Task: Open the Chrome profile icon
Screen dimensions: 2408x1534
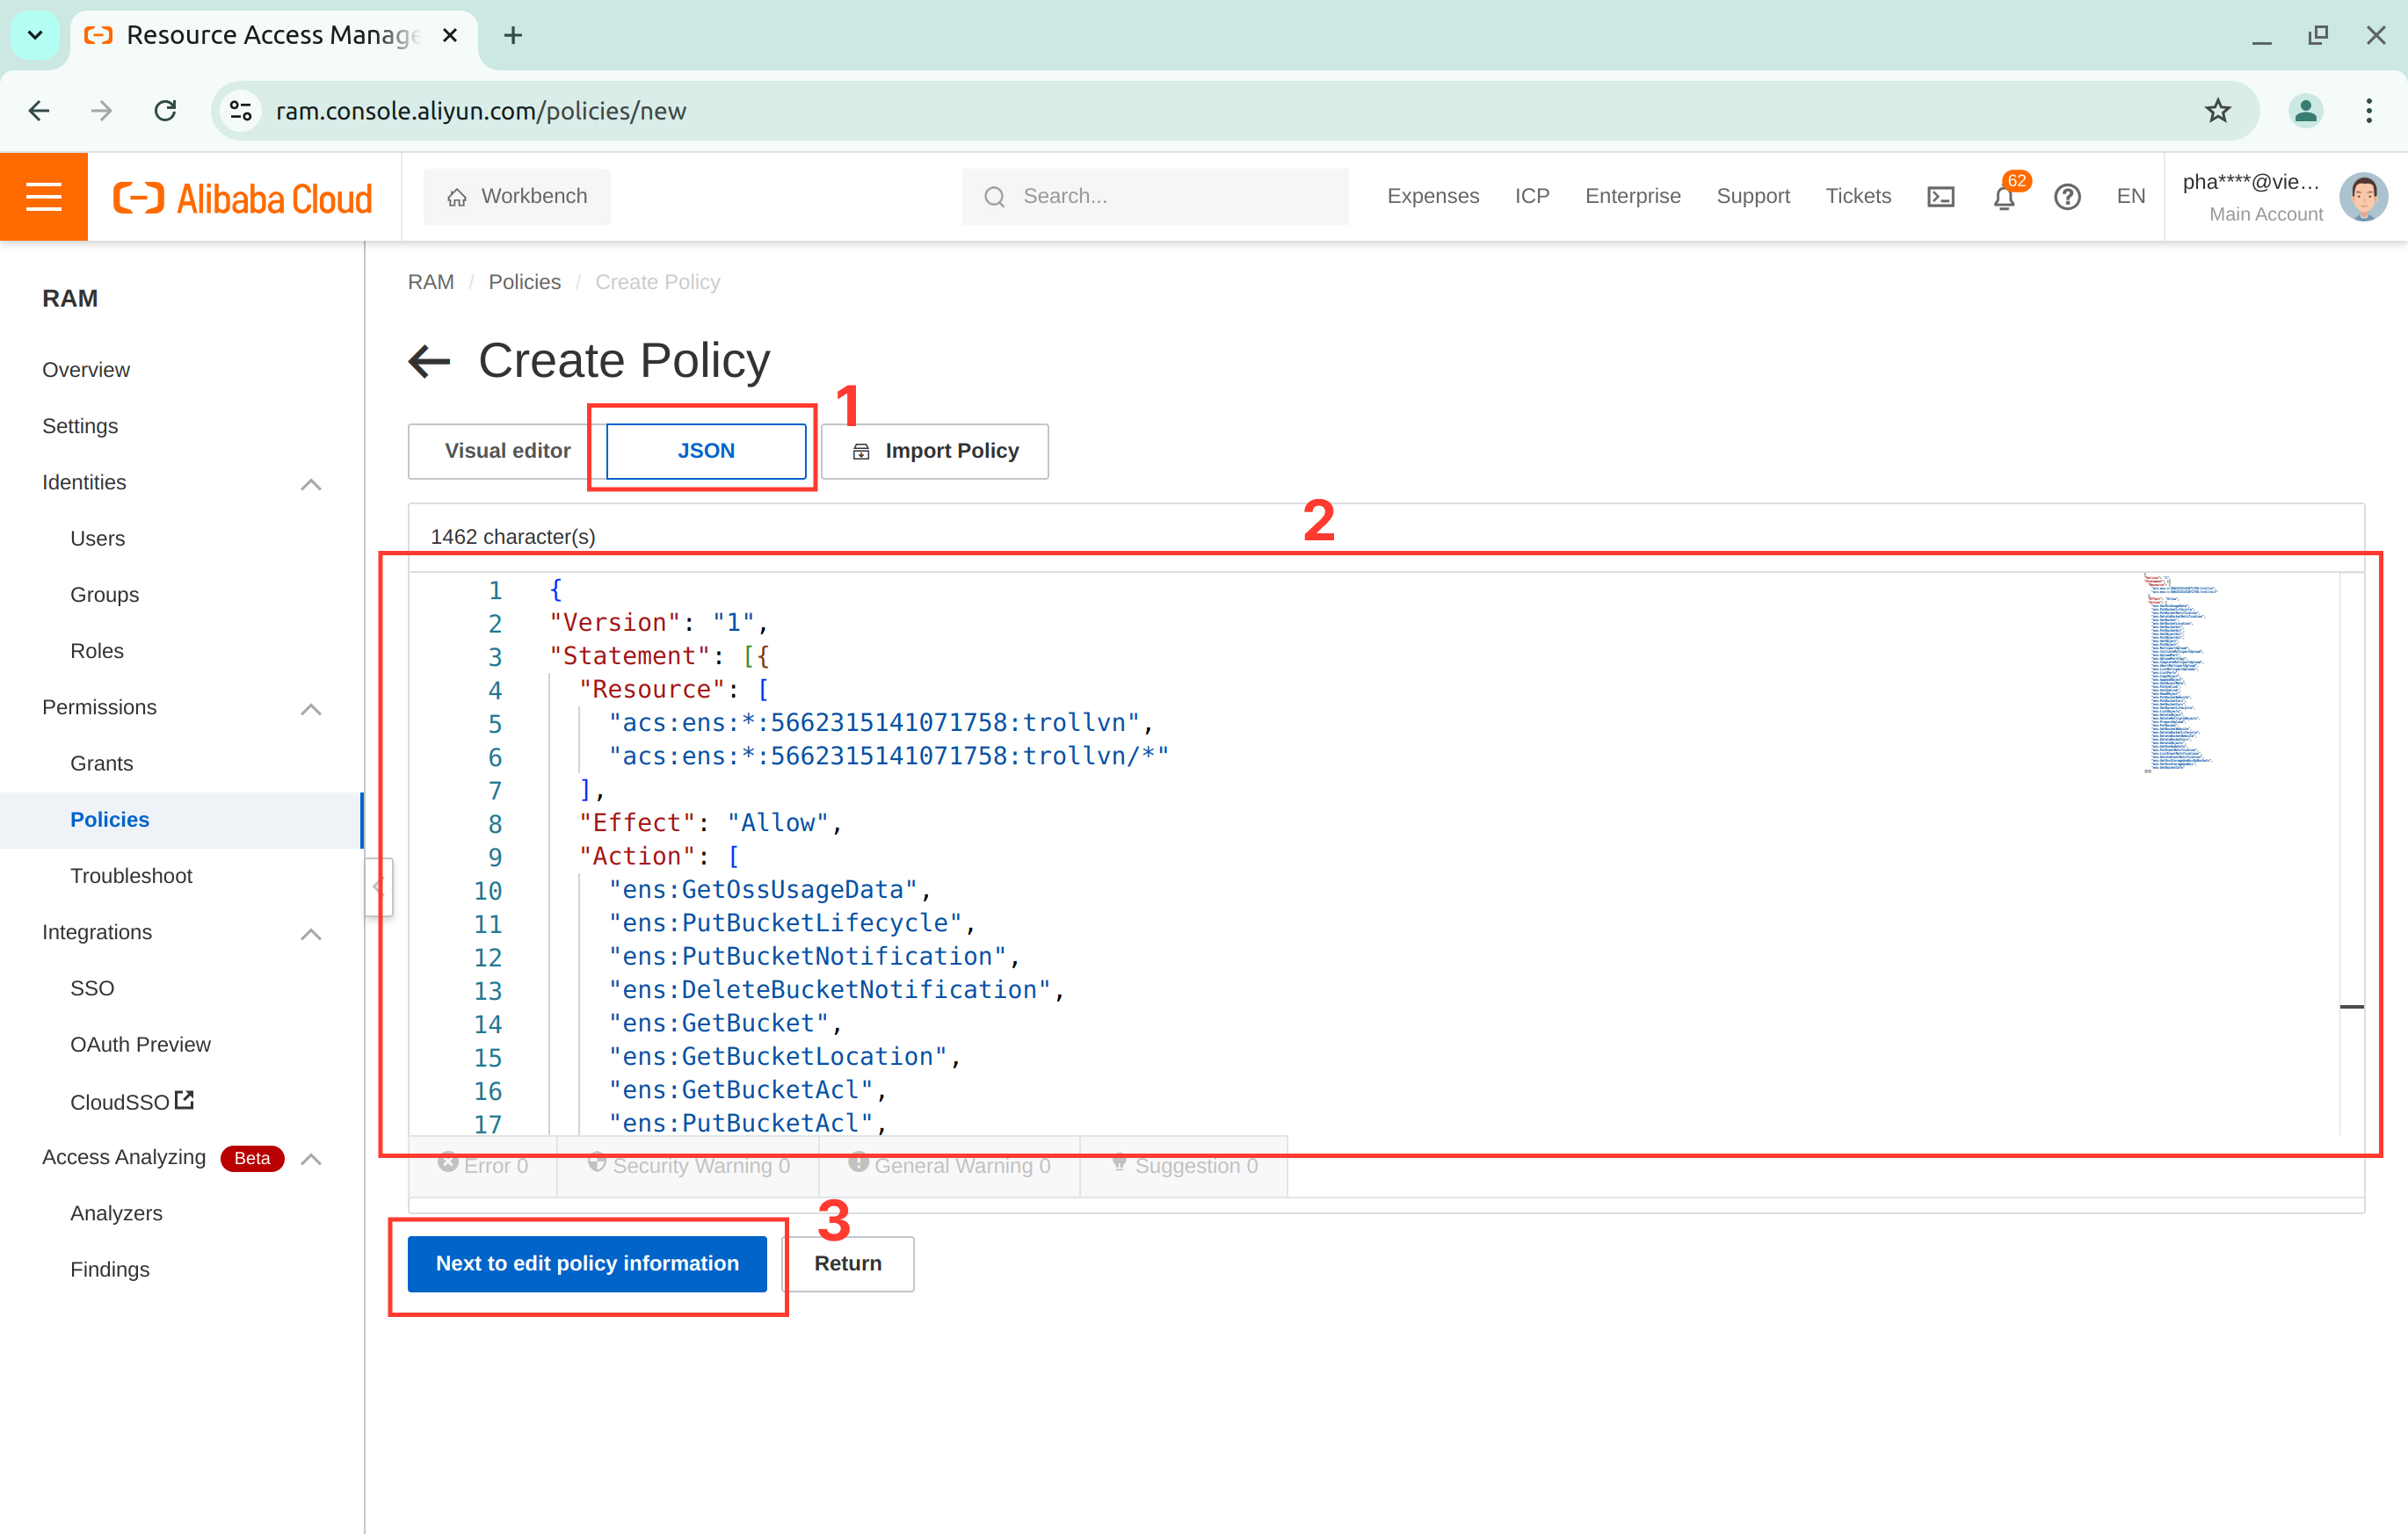Action: [x=2305, y=110]
